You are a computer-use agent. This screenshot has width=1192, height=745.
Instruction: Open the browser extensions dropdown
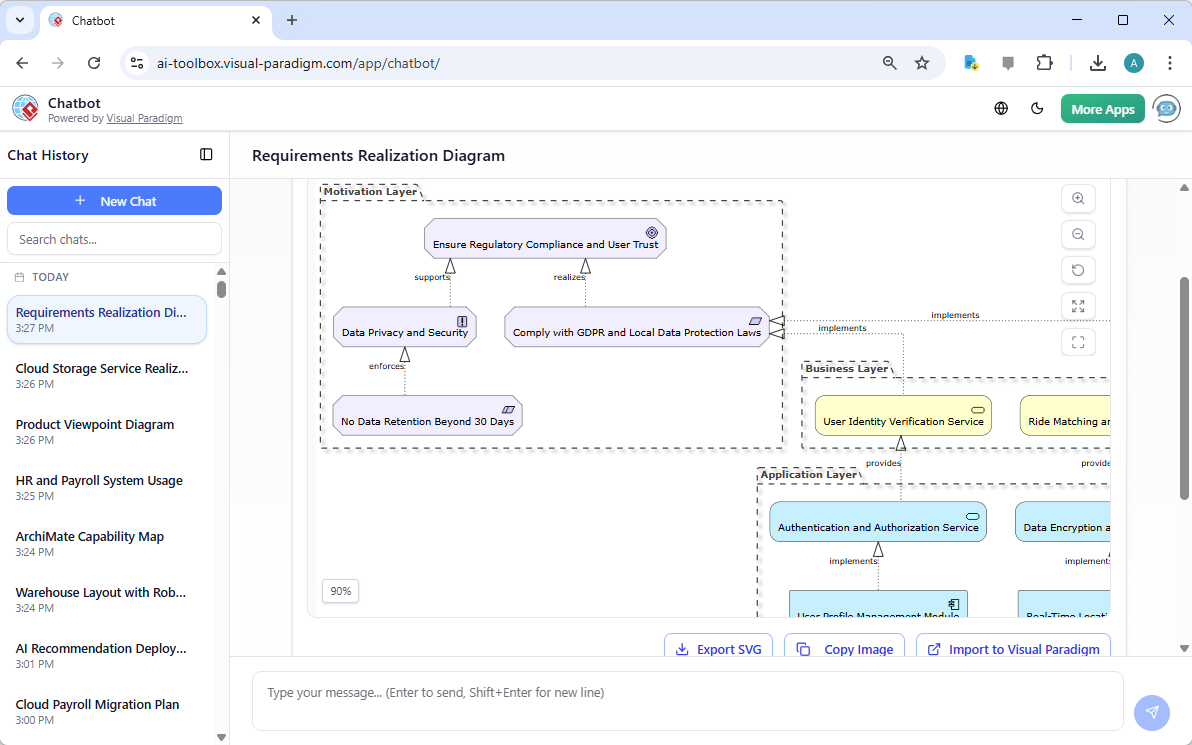[x=1044, y=62]
